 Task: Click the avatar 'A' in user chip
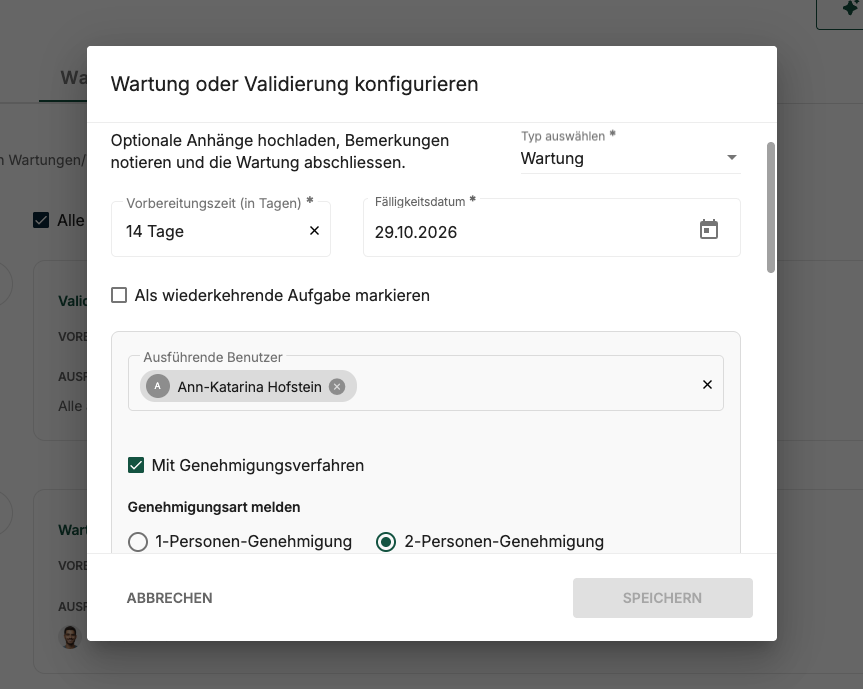pos(157,386)
